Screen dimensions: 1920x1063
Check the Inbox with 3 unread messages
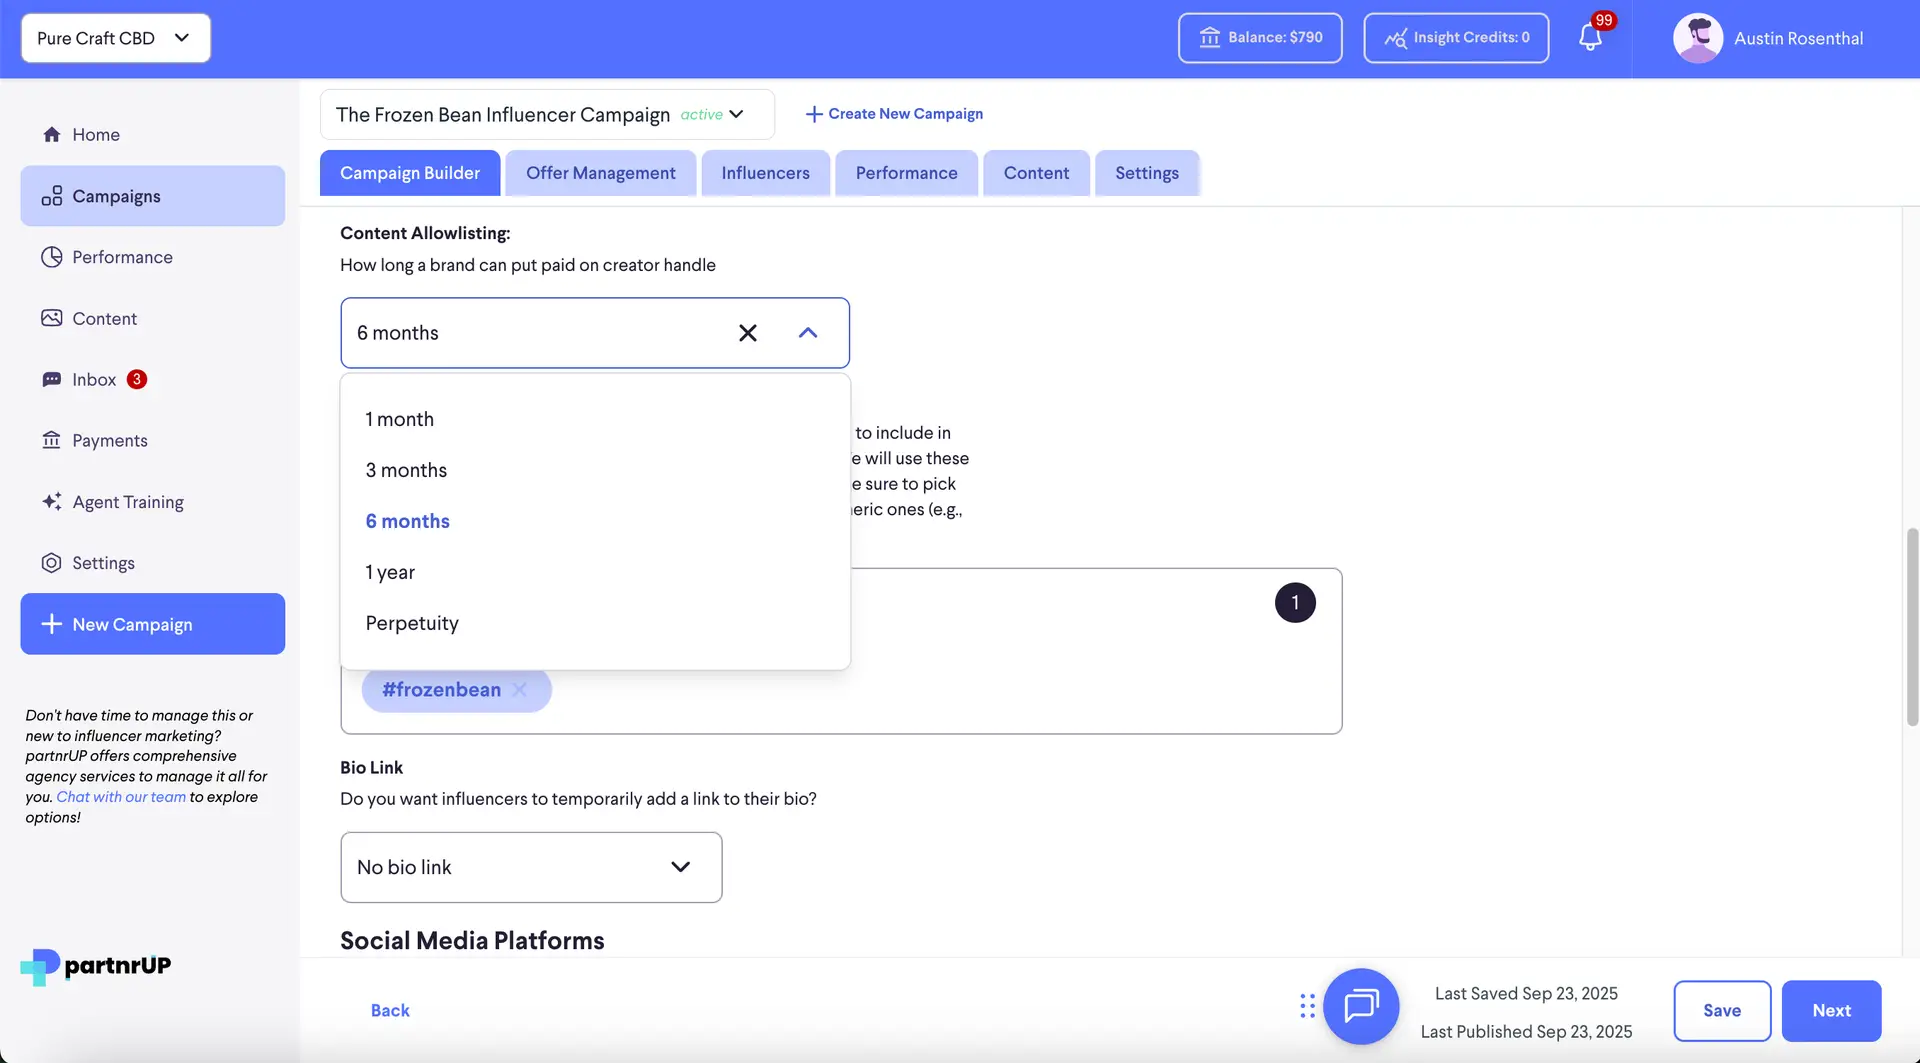pyautogui.click(x=96, y=380)
